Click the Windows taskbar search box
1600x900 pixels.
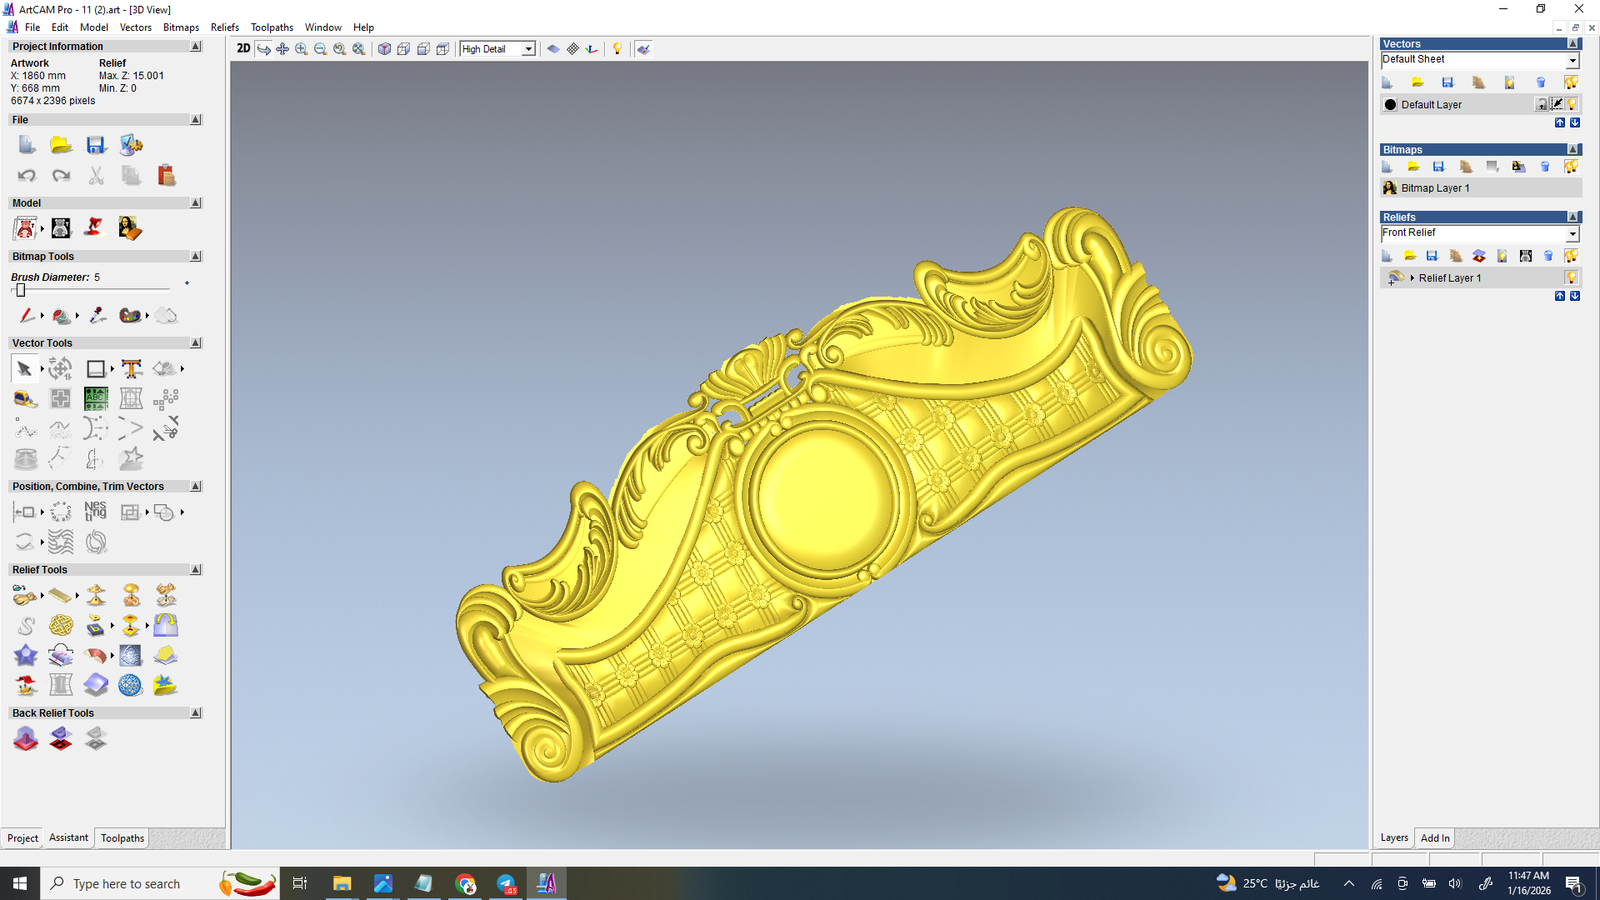pyautogui.click(x=127, y=884)
